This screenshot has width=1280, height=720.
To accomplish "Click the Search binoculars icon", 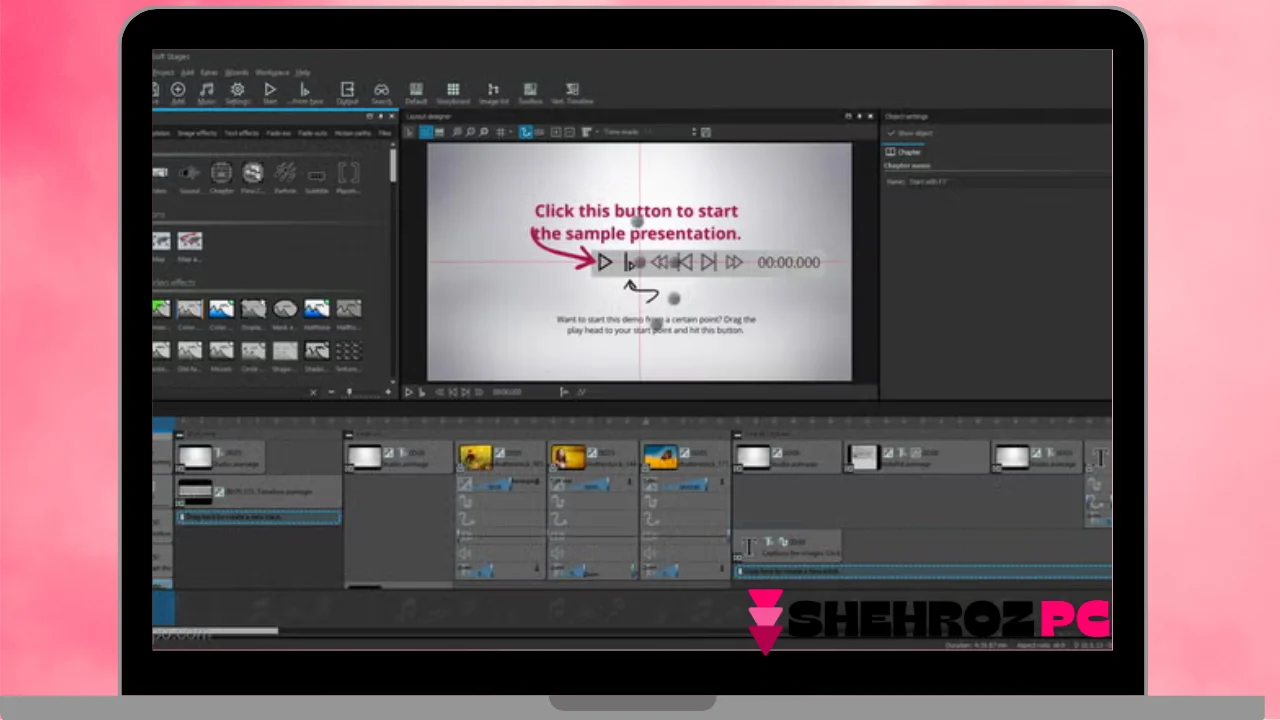I will click(381, 90).
